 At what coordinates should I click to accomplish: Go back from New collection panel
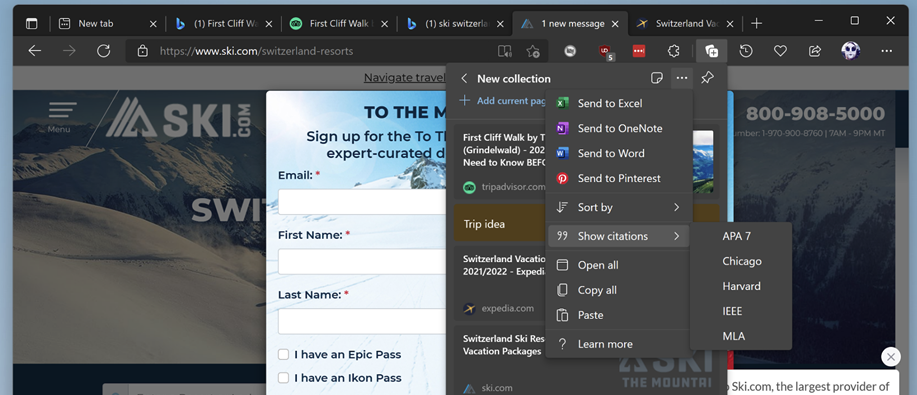tap(464, 78)
